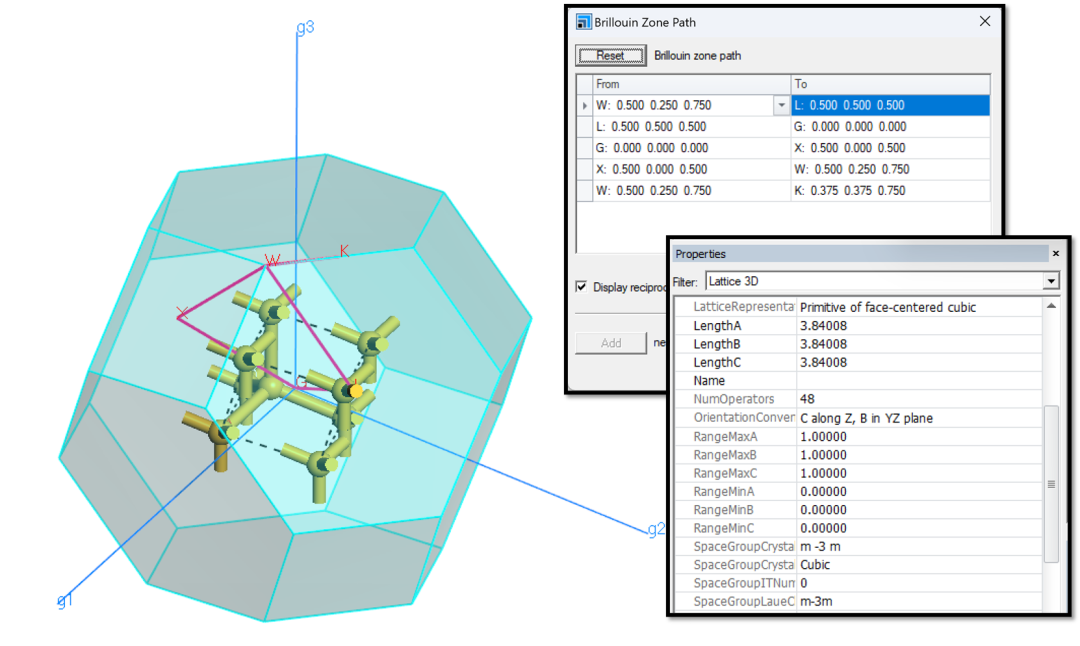Click the Properties panel scrollbar thumb
This screenshot has width=1080, height=646.
1051,484
